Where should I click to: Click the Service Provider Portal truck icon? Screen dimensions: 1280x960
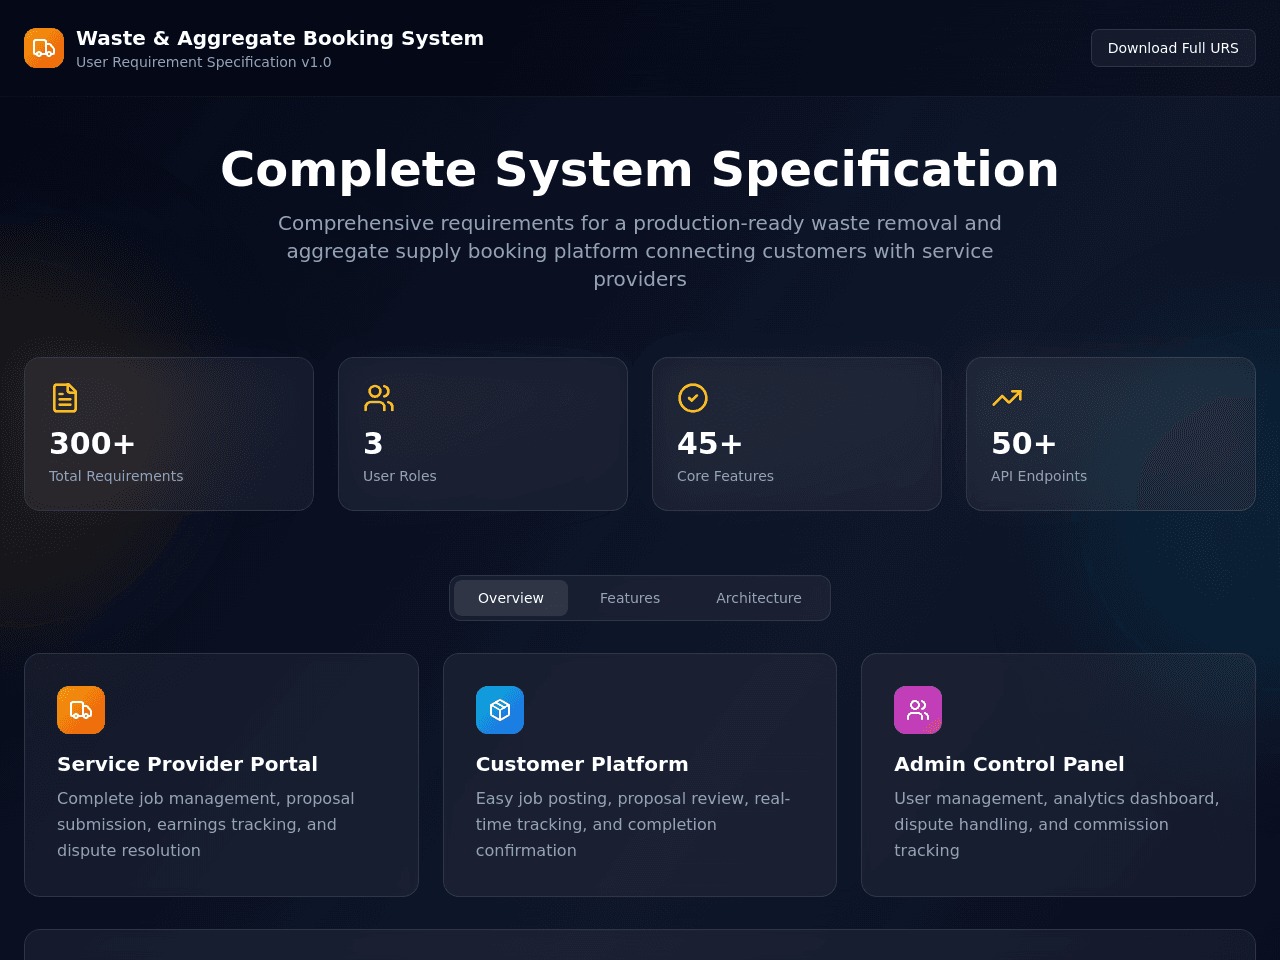[81, 710]
